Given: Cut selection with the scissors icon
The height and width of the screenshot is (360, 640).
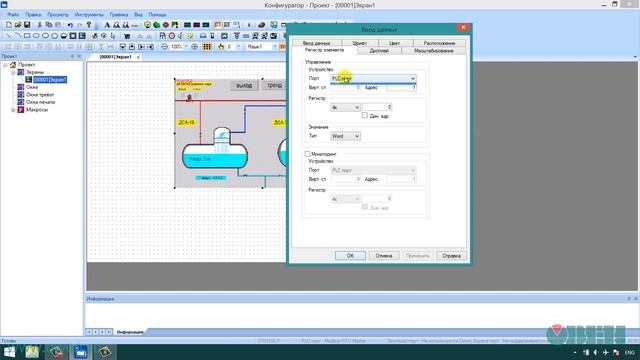Looking at the screenshot, I should 40,25.
